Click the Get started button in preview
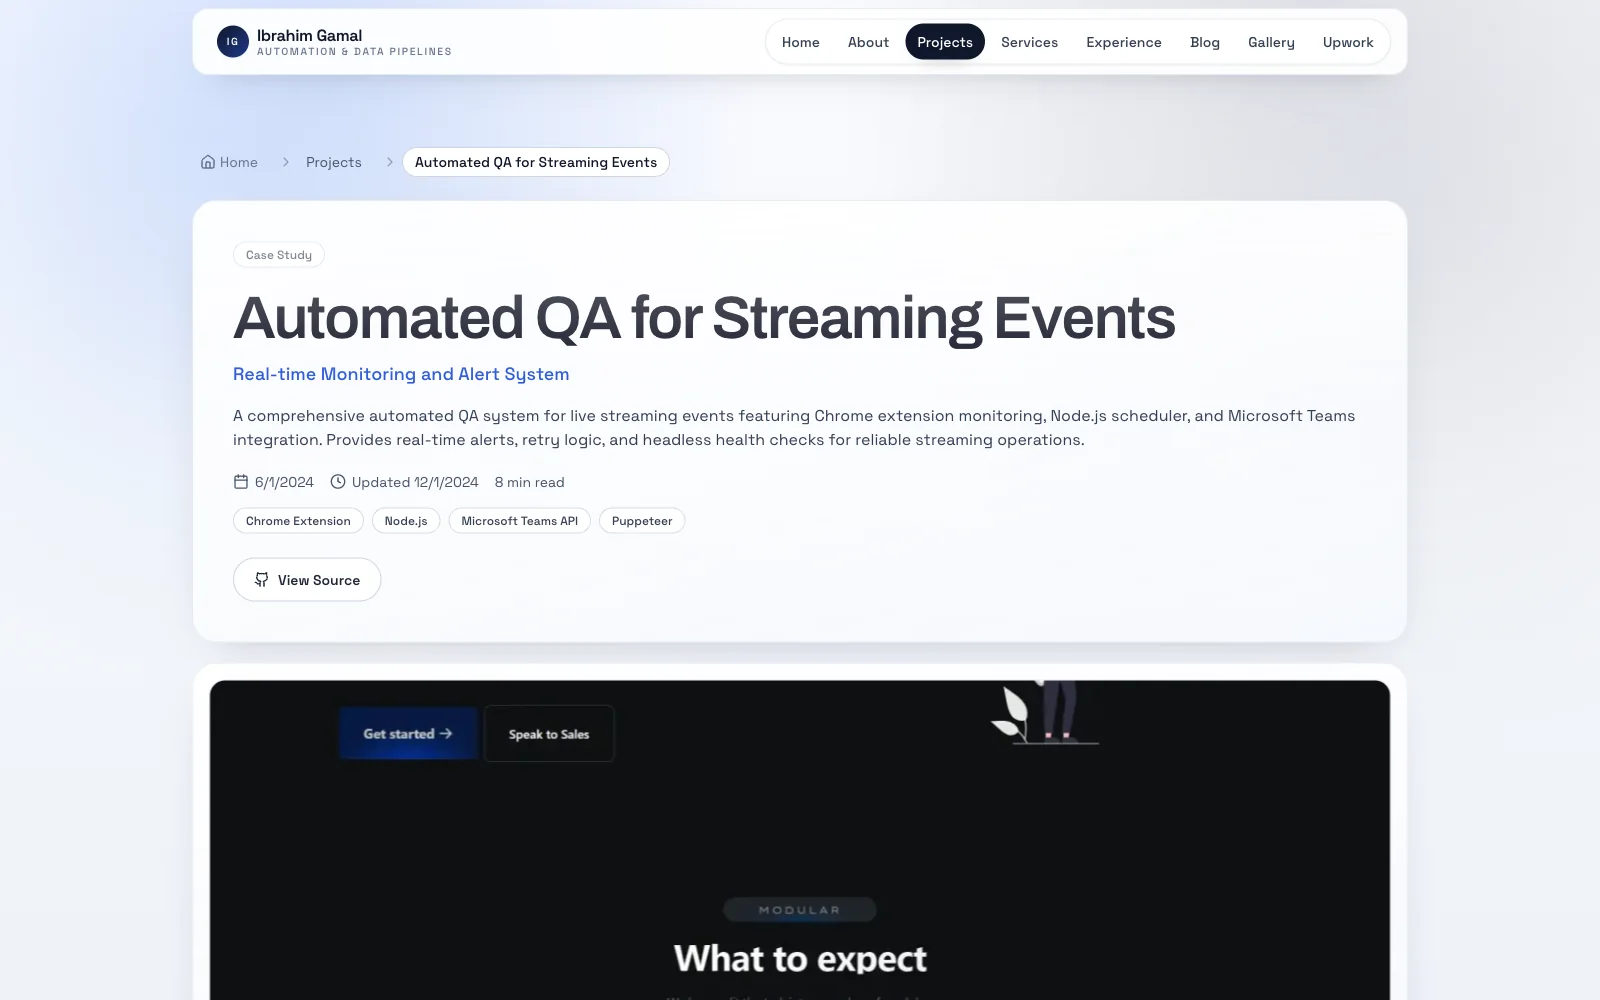This screenshot has height=1000, width=1600. tap(407, 733)
